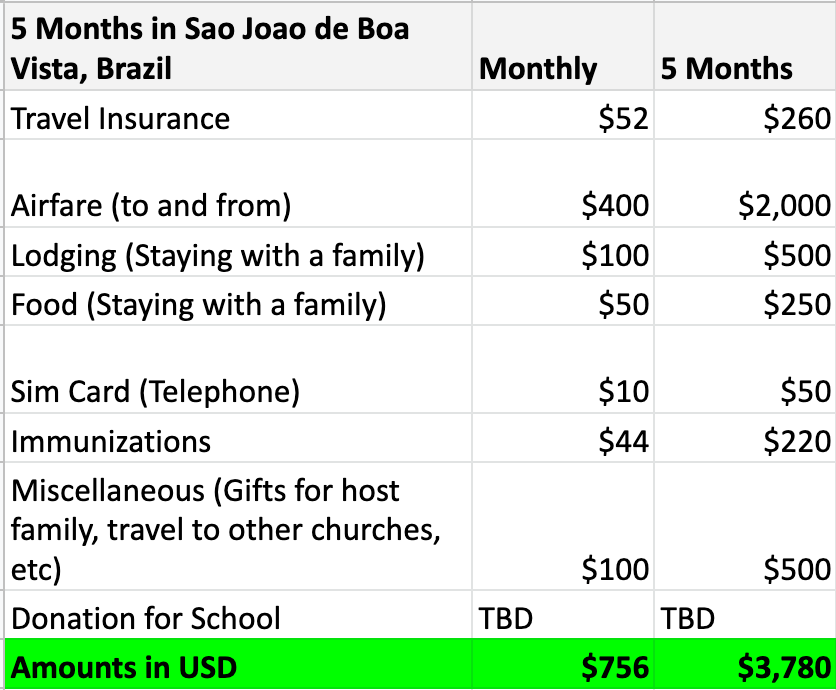
Task: Click the 5 Months column header
Action: click(x=727, y=68)
